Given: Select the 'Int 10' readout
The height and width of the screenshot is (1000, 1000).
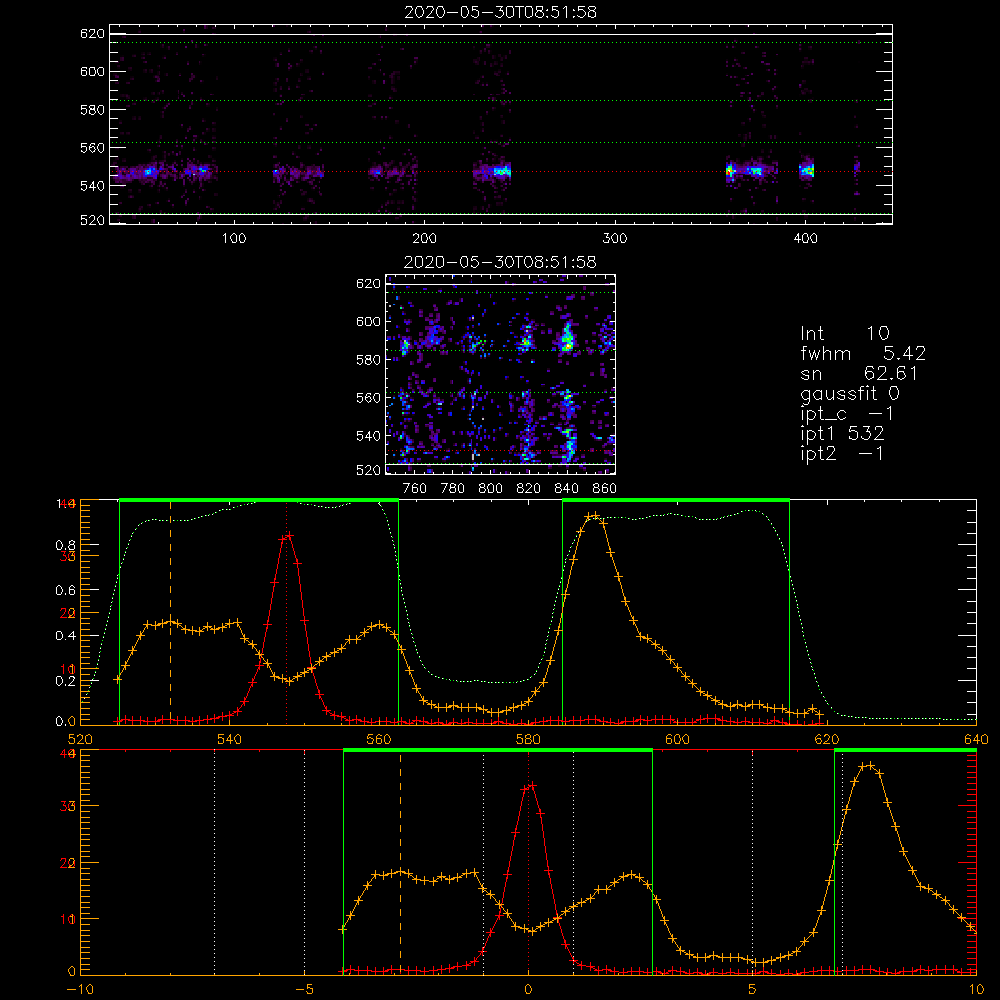Looking at the screenshot, I should (845, 334).
